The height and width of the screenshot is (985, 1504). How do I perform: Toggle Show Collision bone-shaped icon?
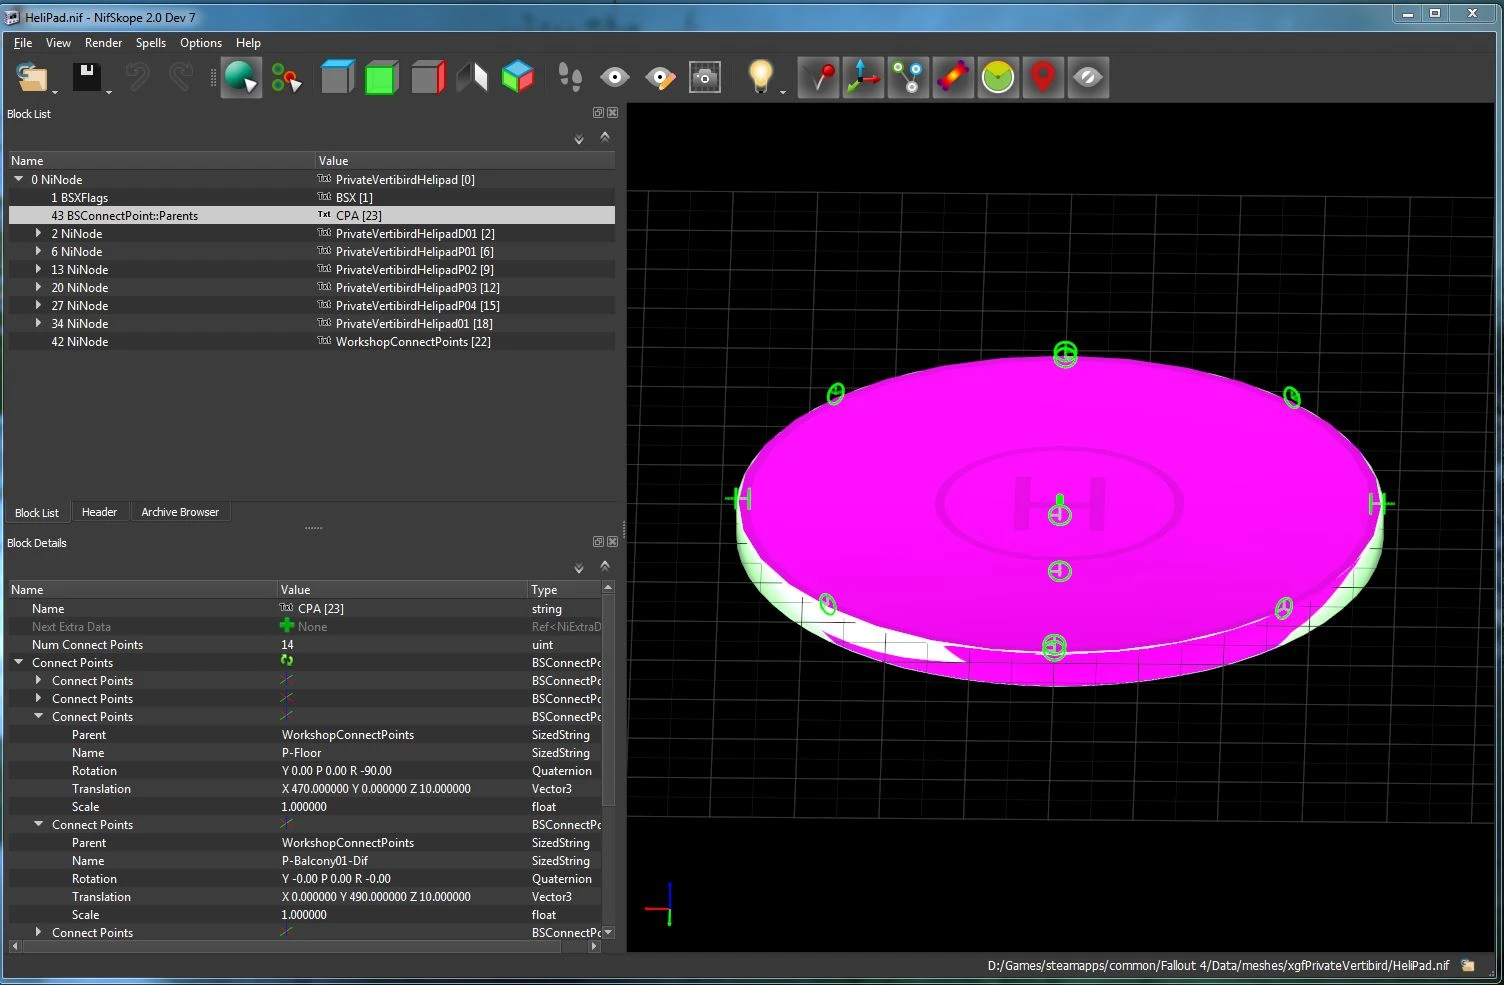point(953,77)
